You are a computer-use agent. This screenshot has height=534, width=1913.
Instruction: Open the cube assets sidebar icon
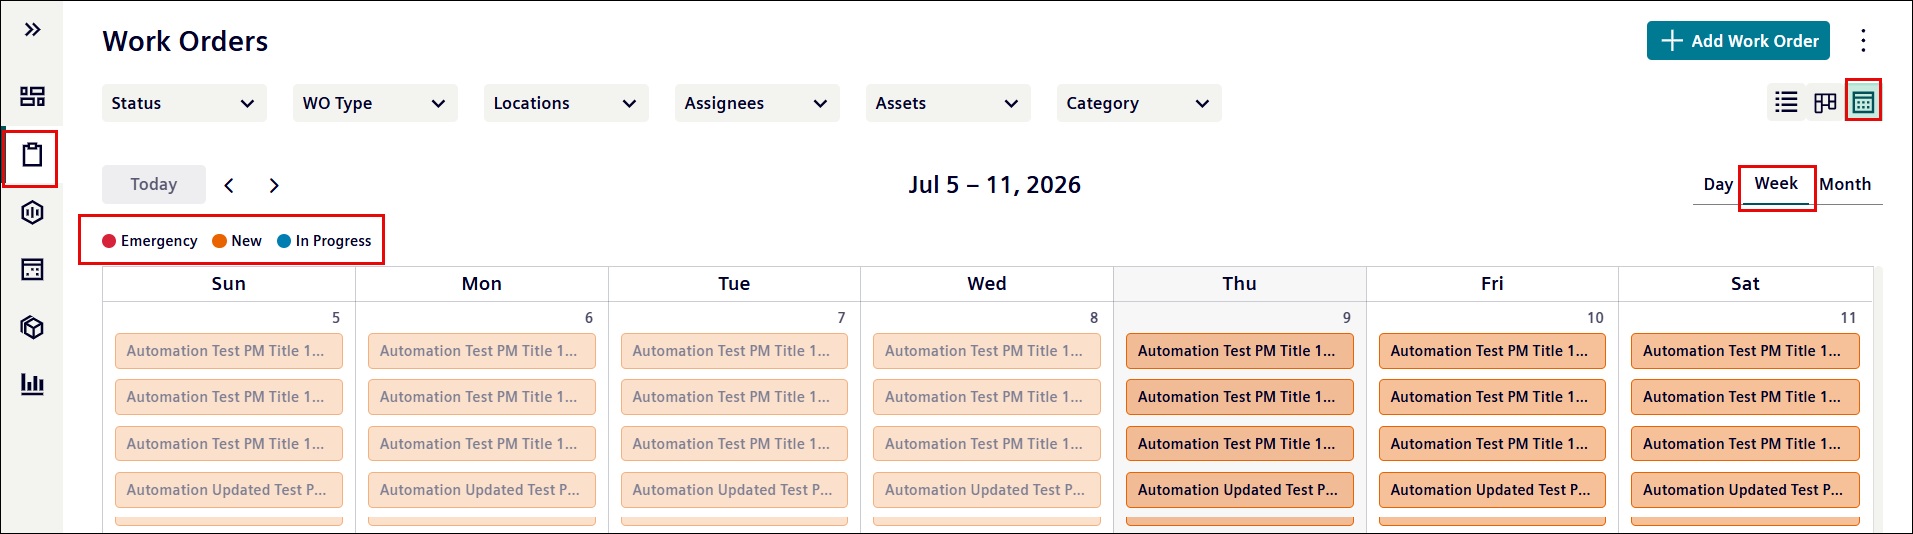pos(33,327)
